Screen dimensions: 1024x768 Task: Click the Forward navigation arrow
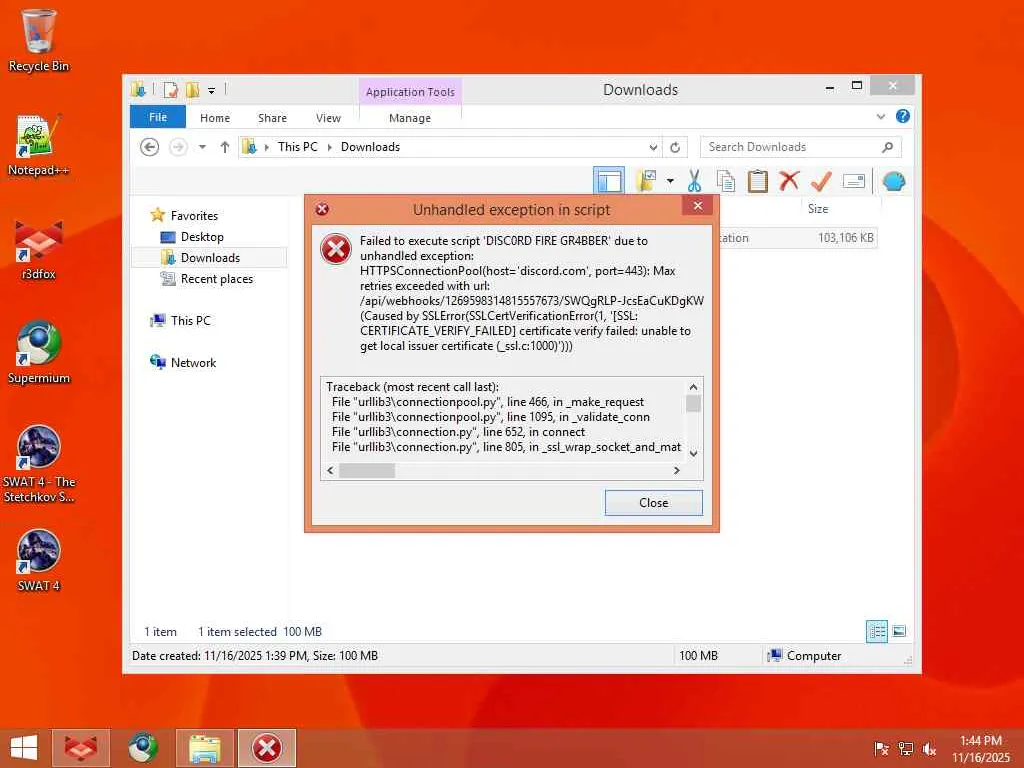178,147
